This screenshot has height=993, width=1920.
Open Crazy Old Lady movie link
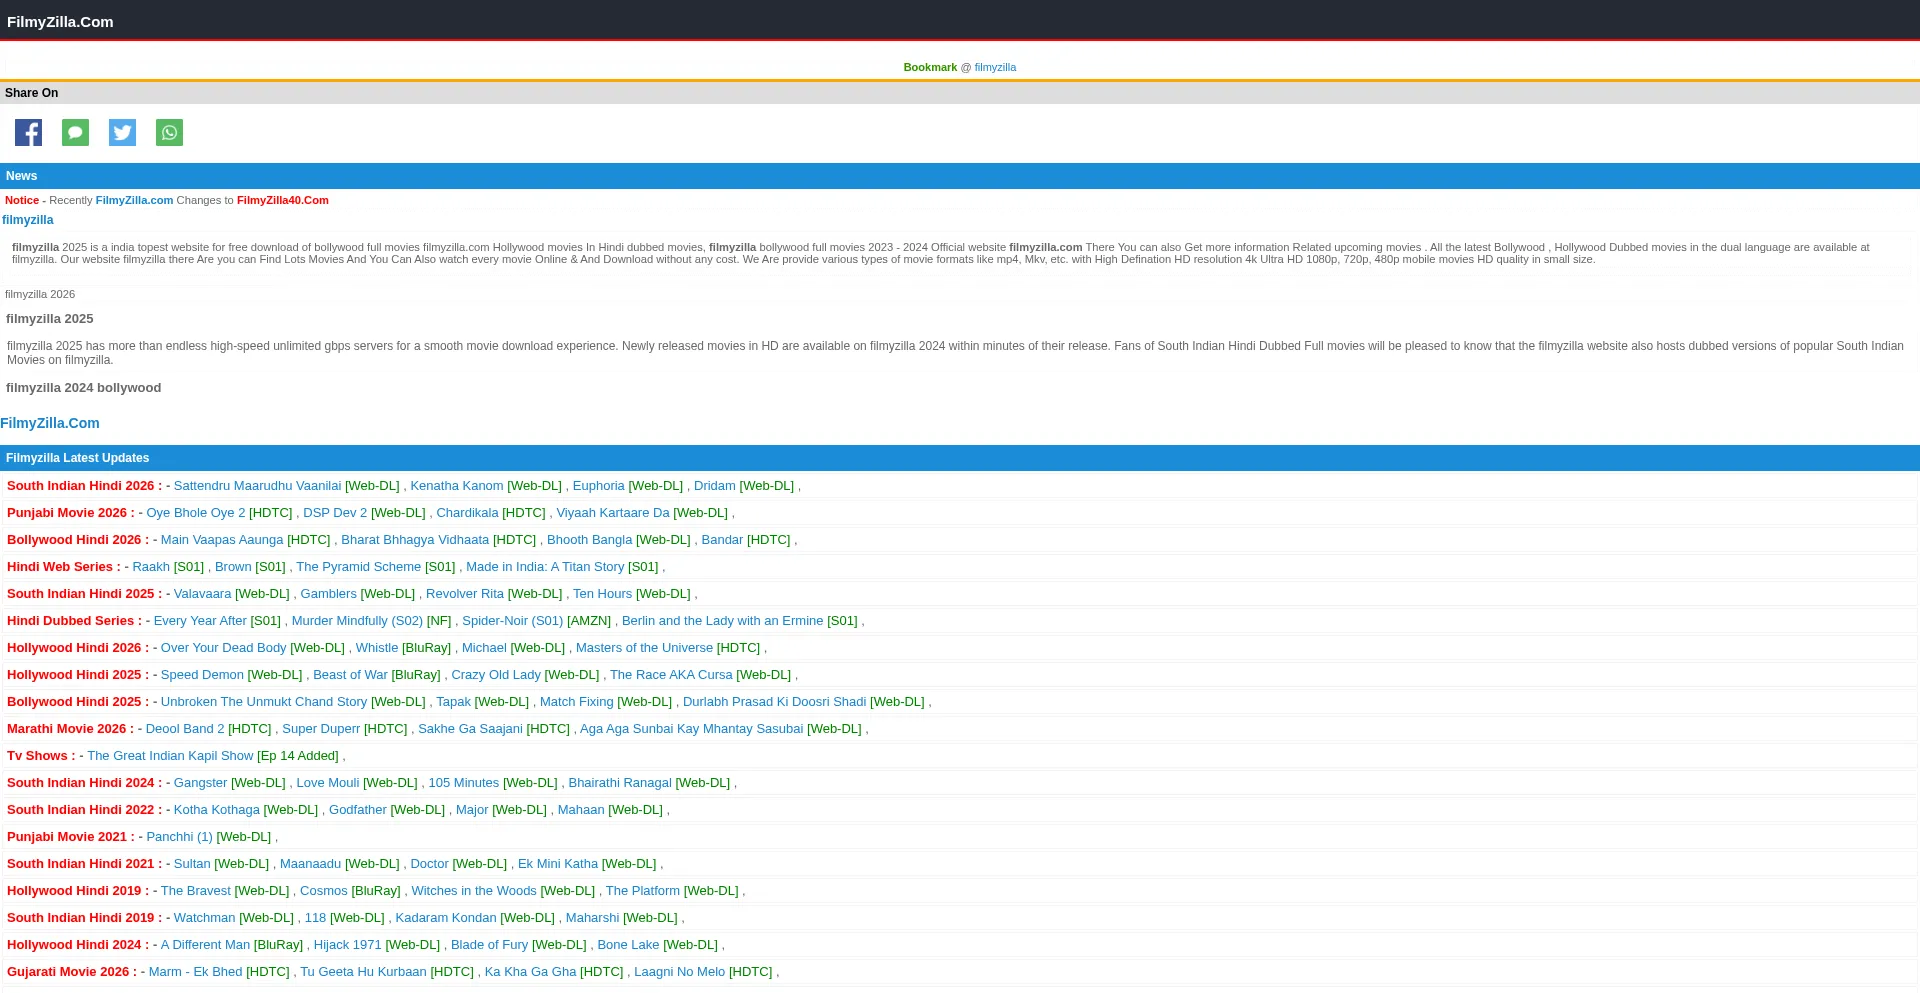click(x=496, y=675)
